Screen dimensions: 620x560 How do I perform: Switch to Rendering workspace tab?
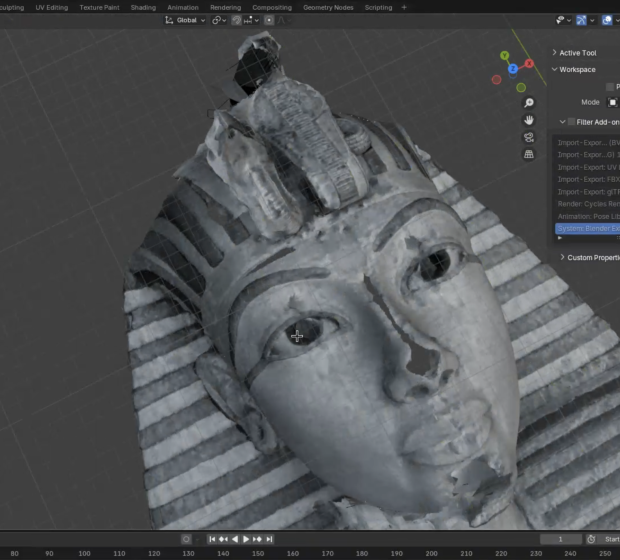225,7
